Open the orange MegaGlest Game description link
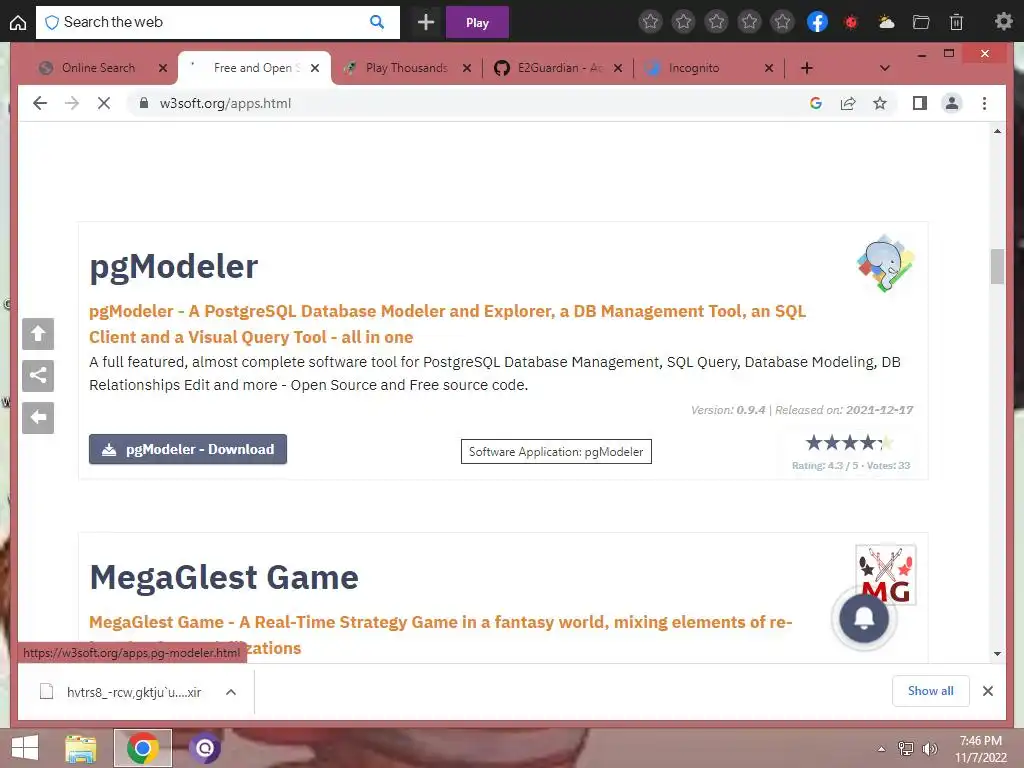The width and height of the screenshot is (1024, 768). tap(441, 634)
